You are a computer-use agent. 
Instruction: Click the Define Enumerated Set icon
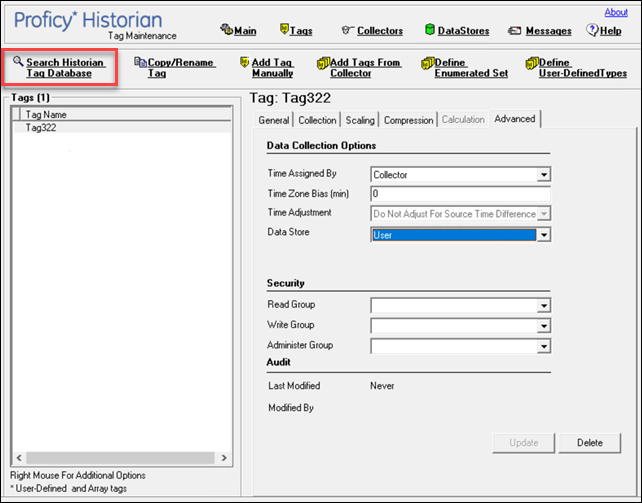click(x=428, y=63)
